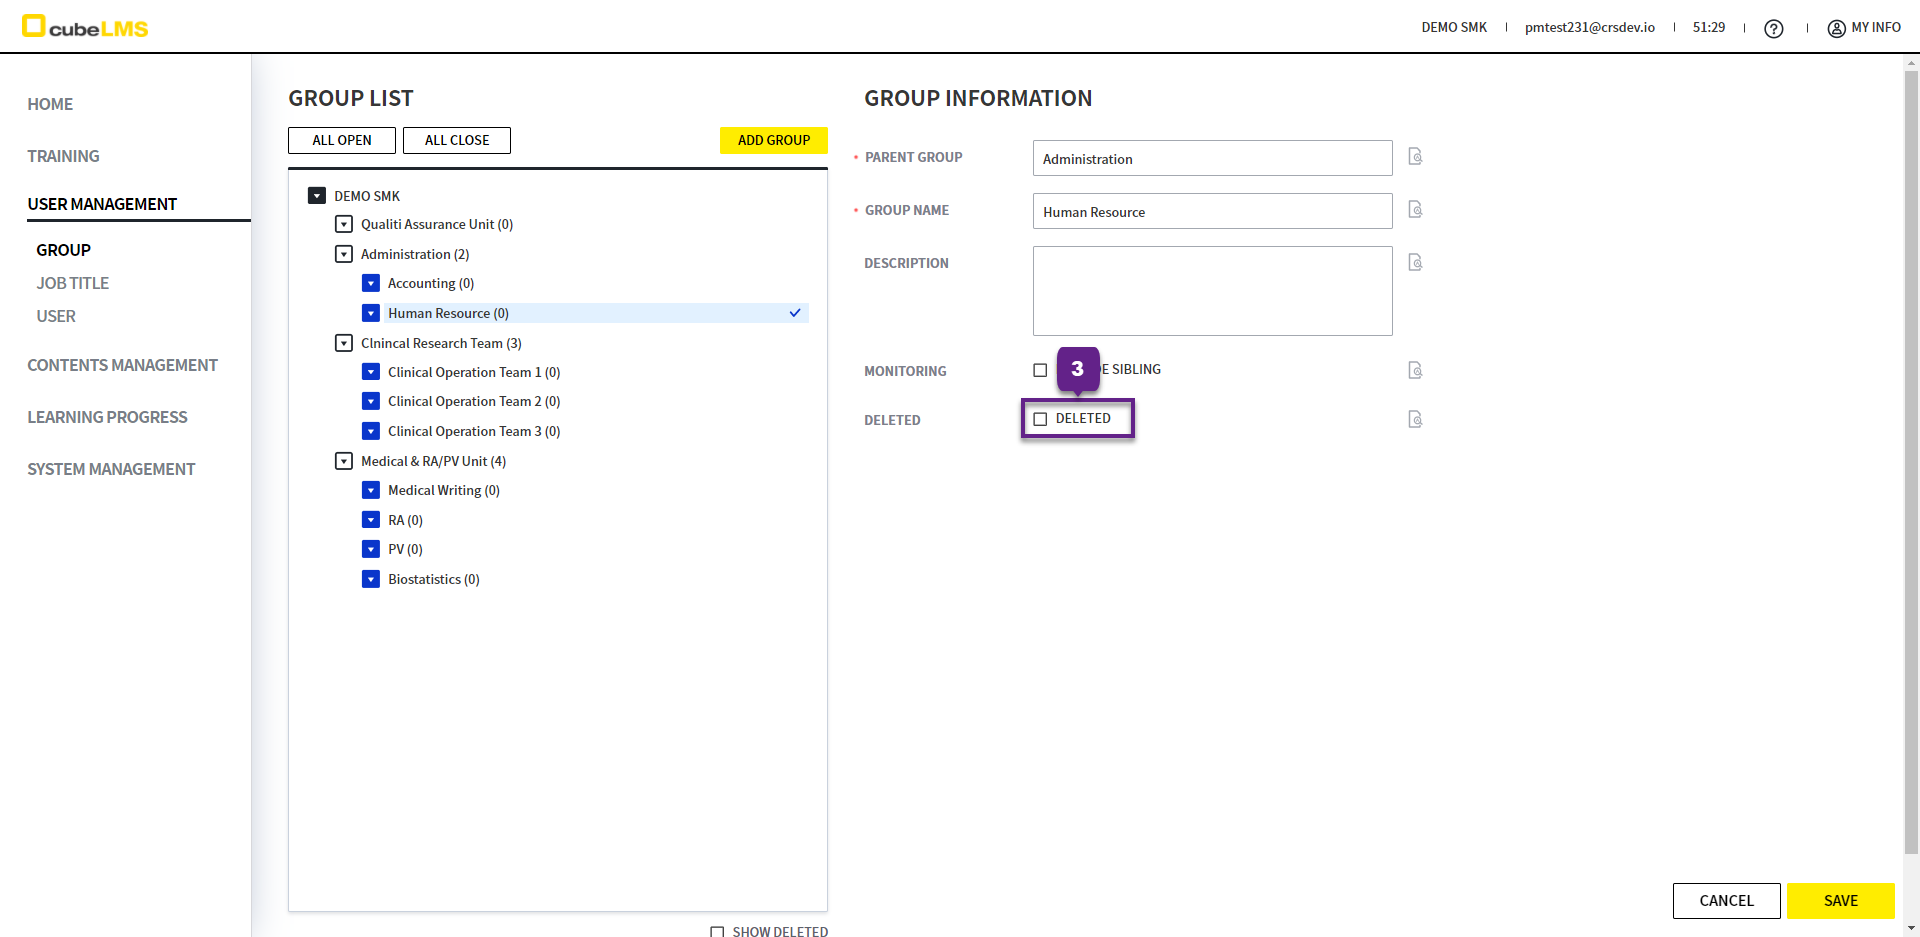Screen dimensions: 1920x937
Task: Click the history icon in Deleted row
Action: pyautogui.click(x=1415, y=420)
